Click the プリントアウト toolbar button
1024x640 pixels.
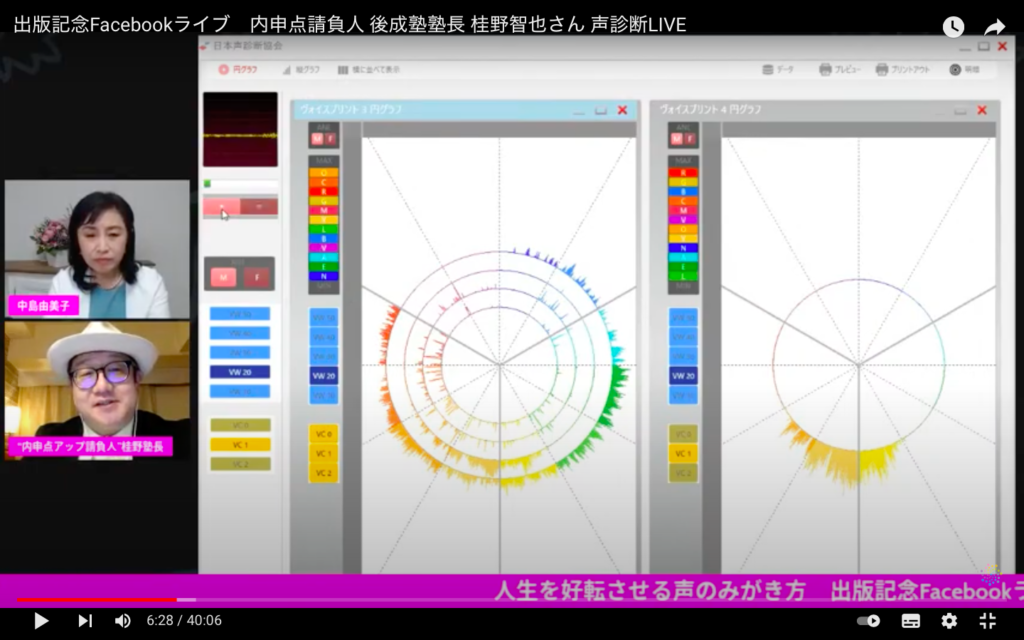(903, 69)
